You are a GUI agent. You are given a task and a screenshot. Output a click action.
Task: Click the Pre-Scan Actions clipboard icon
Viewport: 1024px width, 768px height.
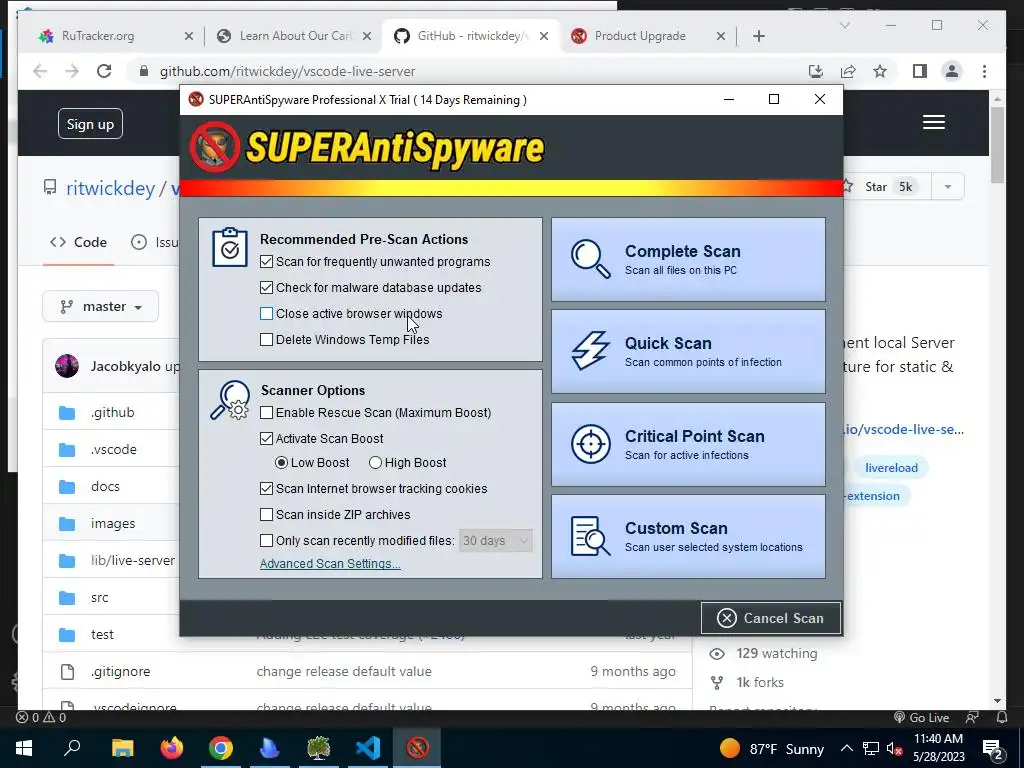pyautogui.click(x=230, y=248)
